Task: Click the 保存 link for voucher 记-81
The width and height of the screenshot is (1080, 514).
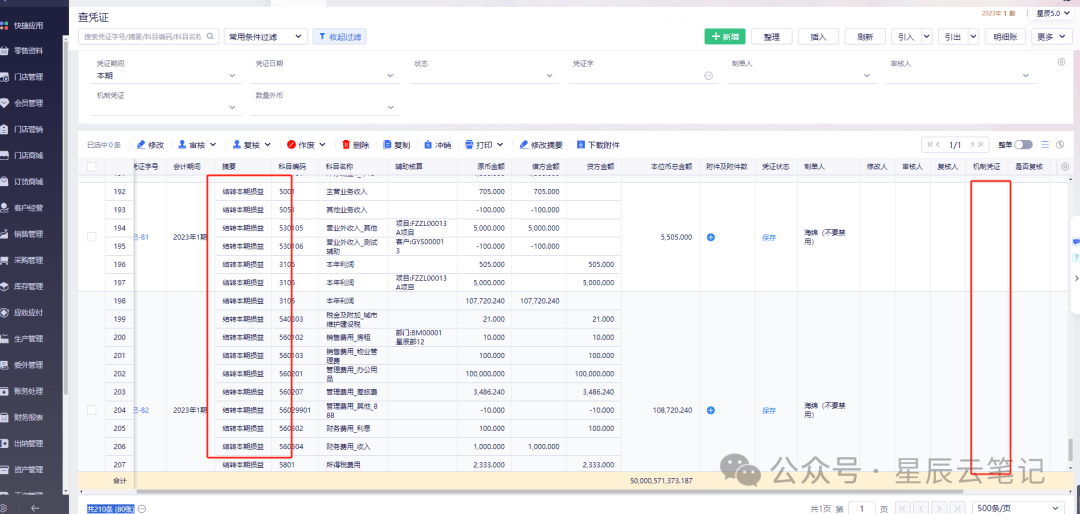Action: [769, 237]
